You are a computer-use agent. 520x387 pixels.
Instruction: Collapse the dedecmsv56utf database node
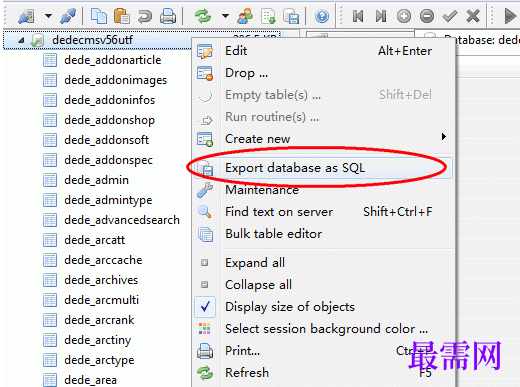(21, 40)
